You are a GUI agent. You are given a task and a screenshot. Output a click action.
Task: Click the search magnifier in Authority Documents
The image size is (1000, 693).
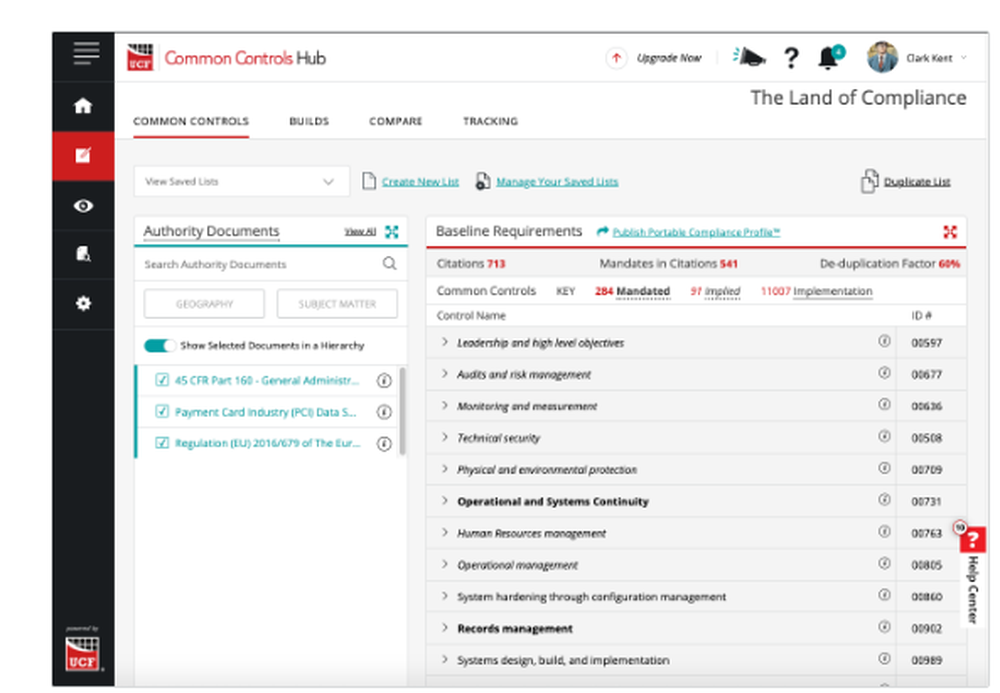point(390,263)
